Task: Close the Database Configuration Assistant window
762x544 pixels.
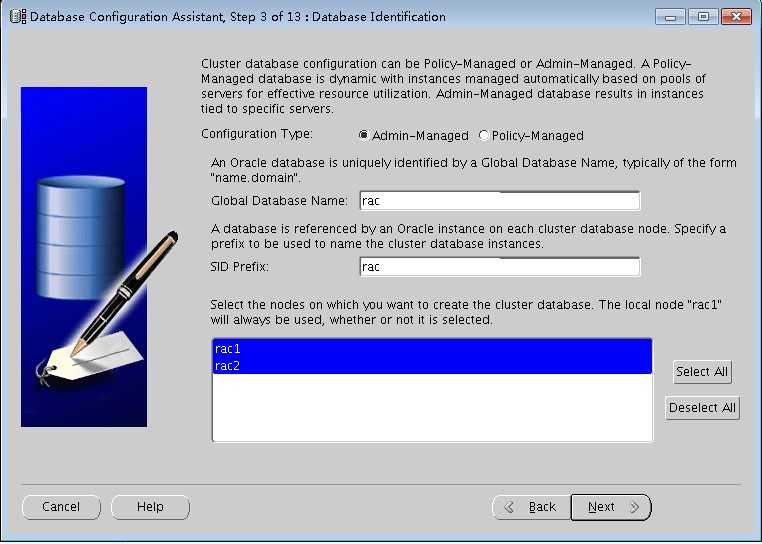Action: pos(736,17)
